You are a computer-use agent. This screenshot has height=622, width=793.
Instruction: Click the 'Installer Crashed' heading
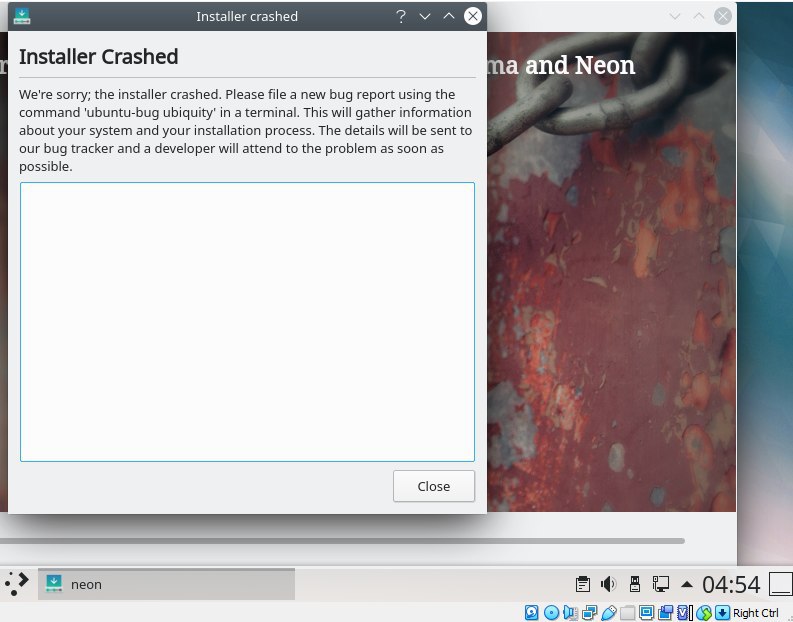99,57
